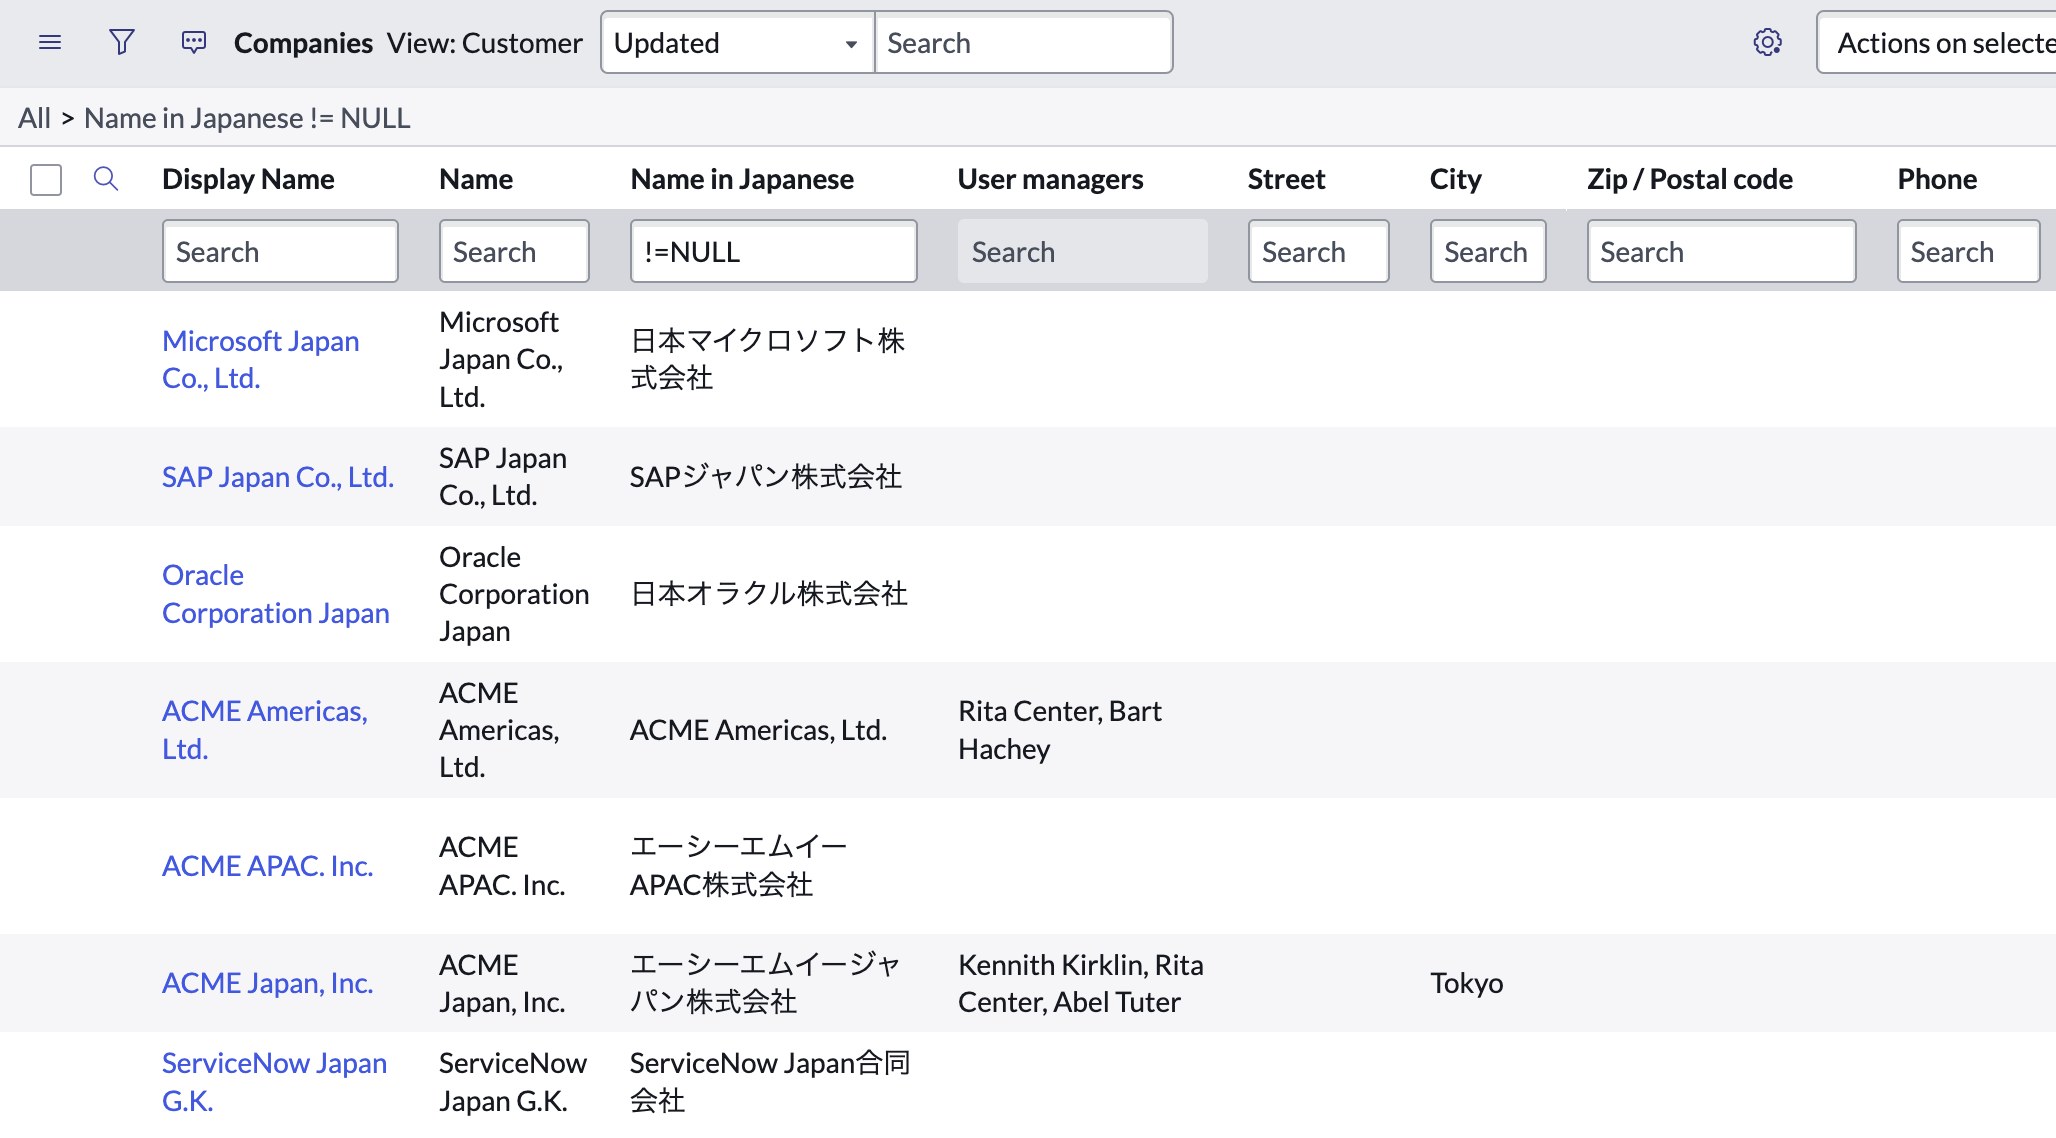Select the checkbox to select all rows

tap(45, 179)
